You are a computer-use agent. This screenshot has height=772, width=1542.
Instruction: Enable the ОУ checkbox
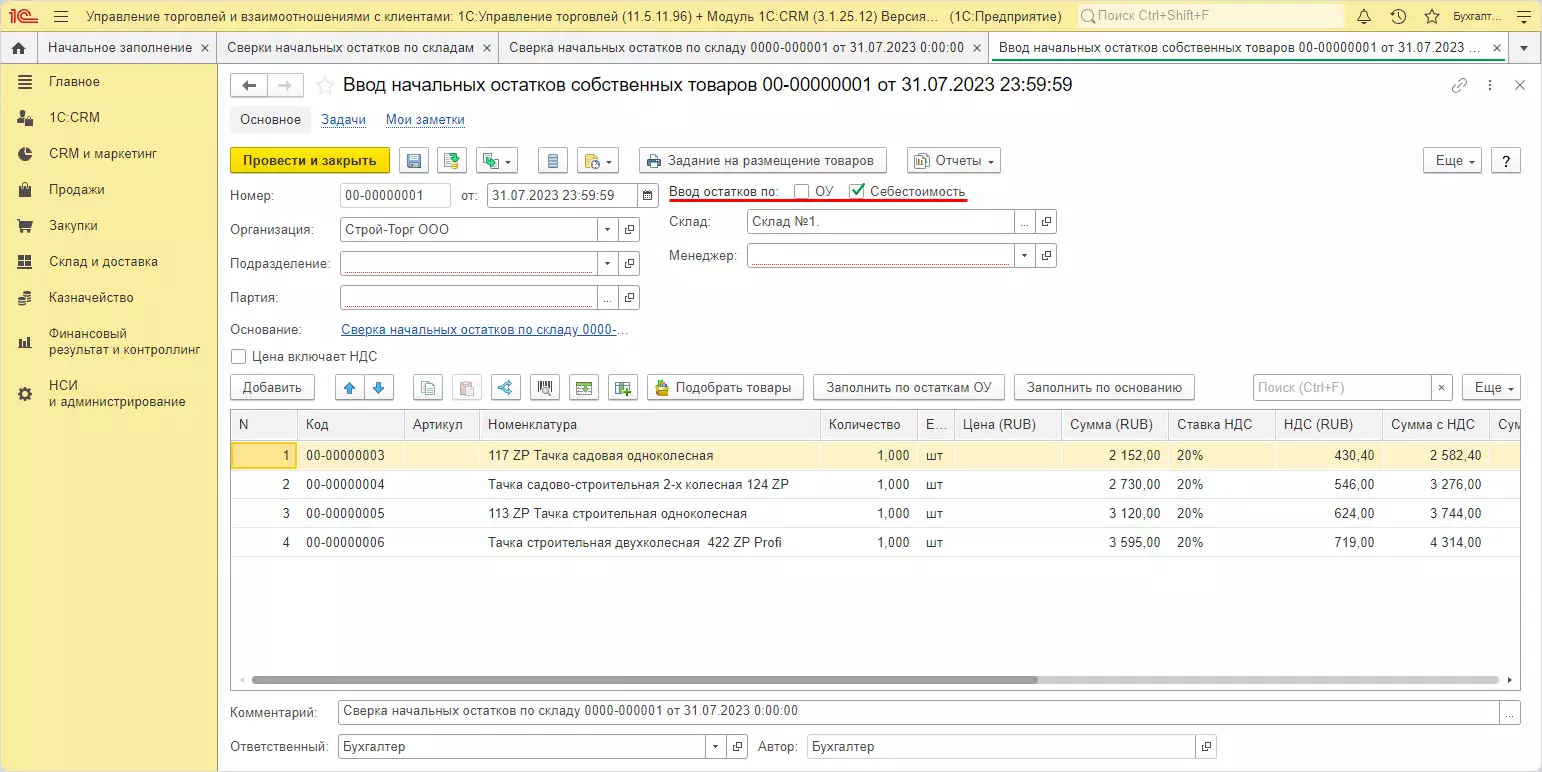(801, 191)
